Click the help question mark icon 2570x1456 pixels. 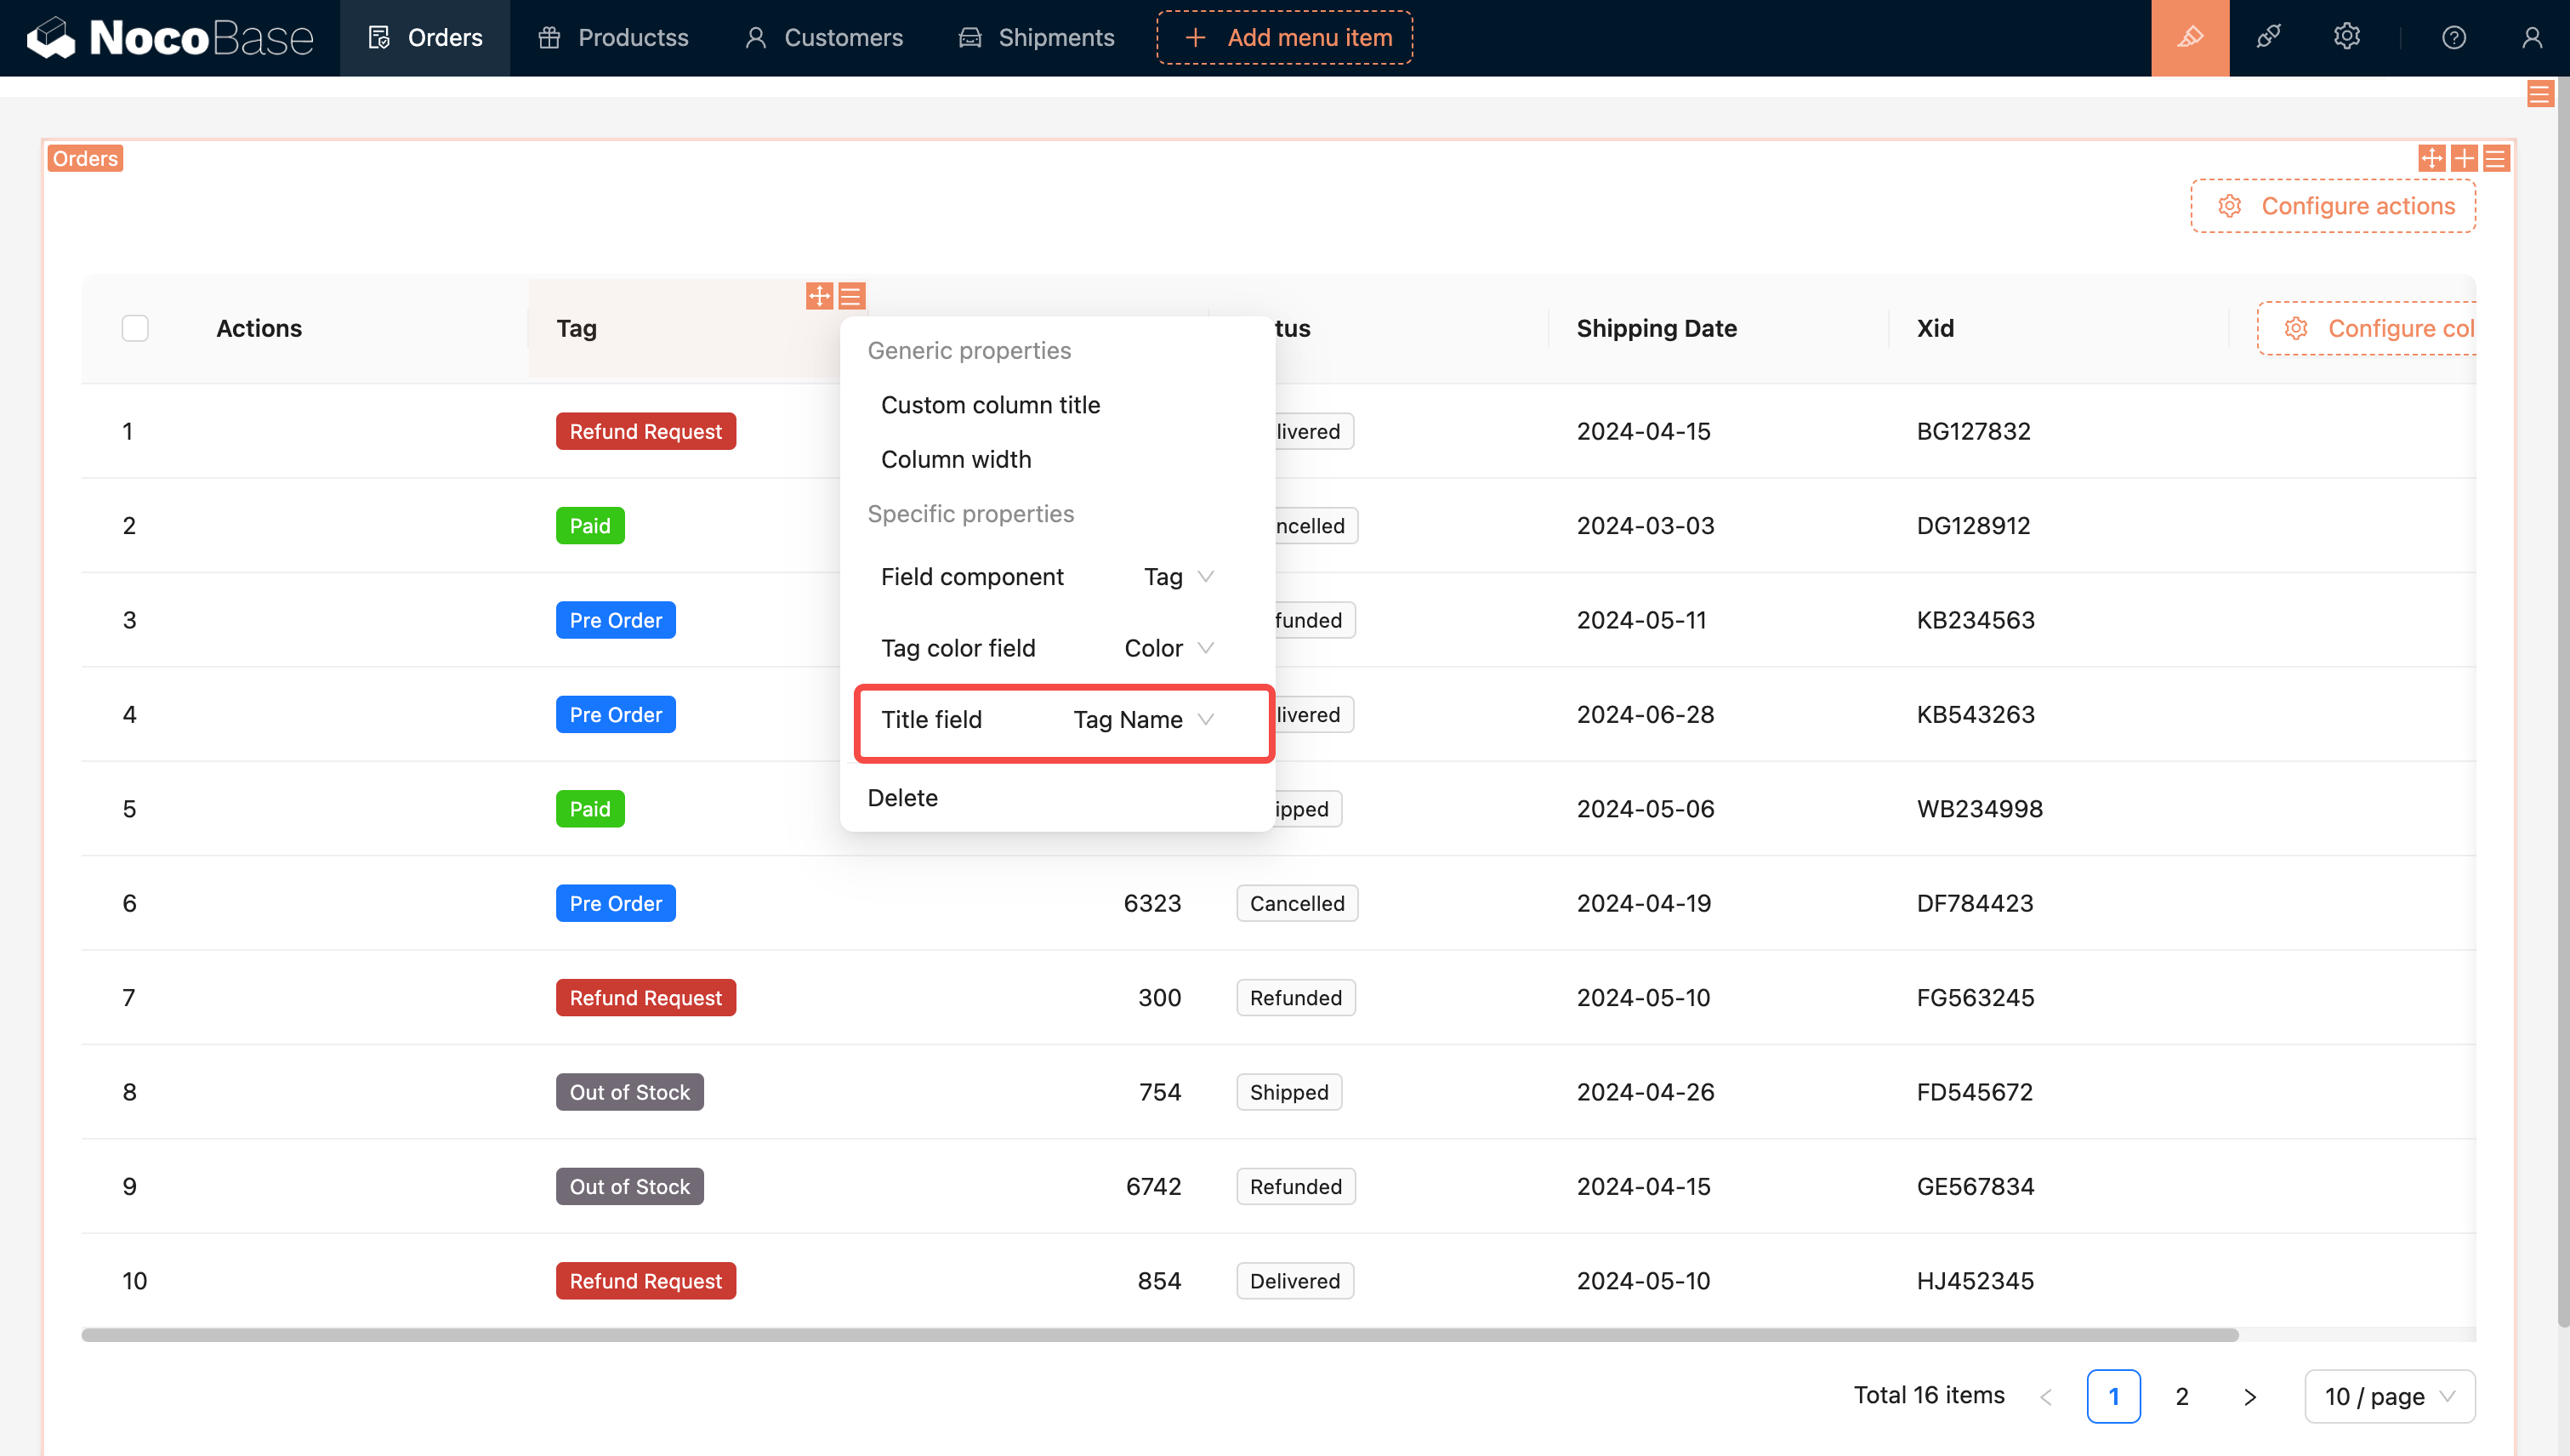click(2453, 37)
